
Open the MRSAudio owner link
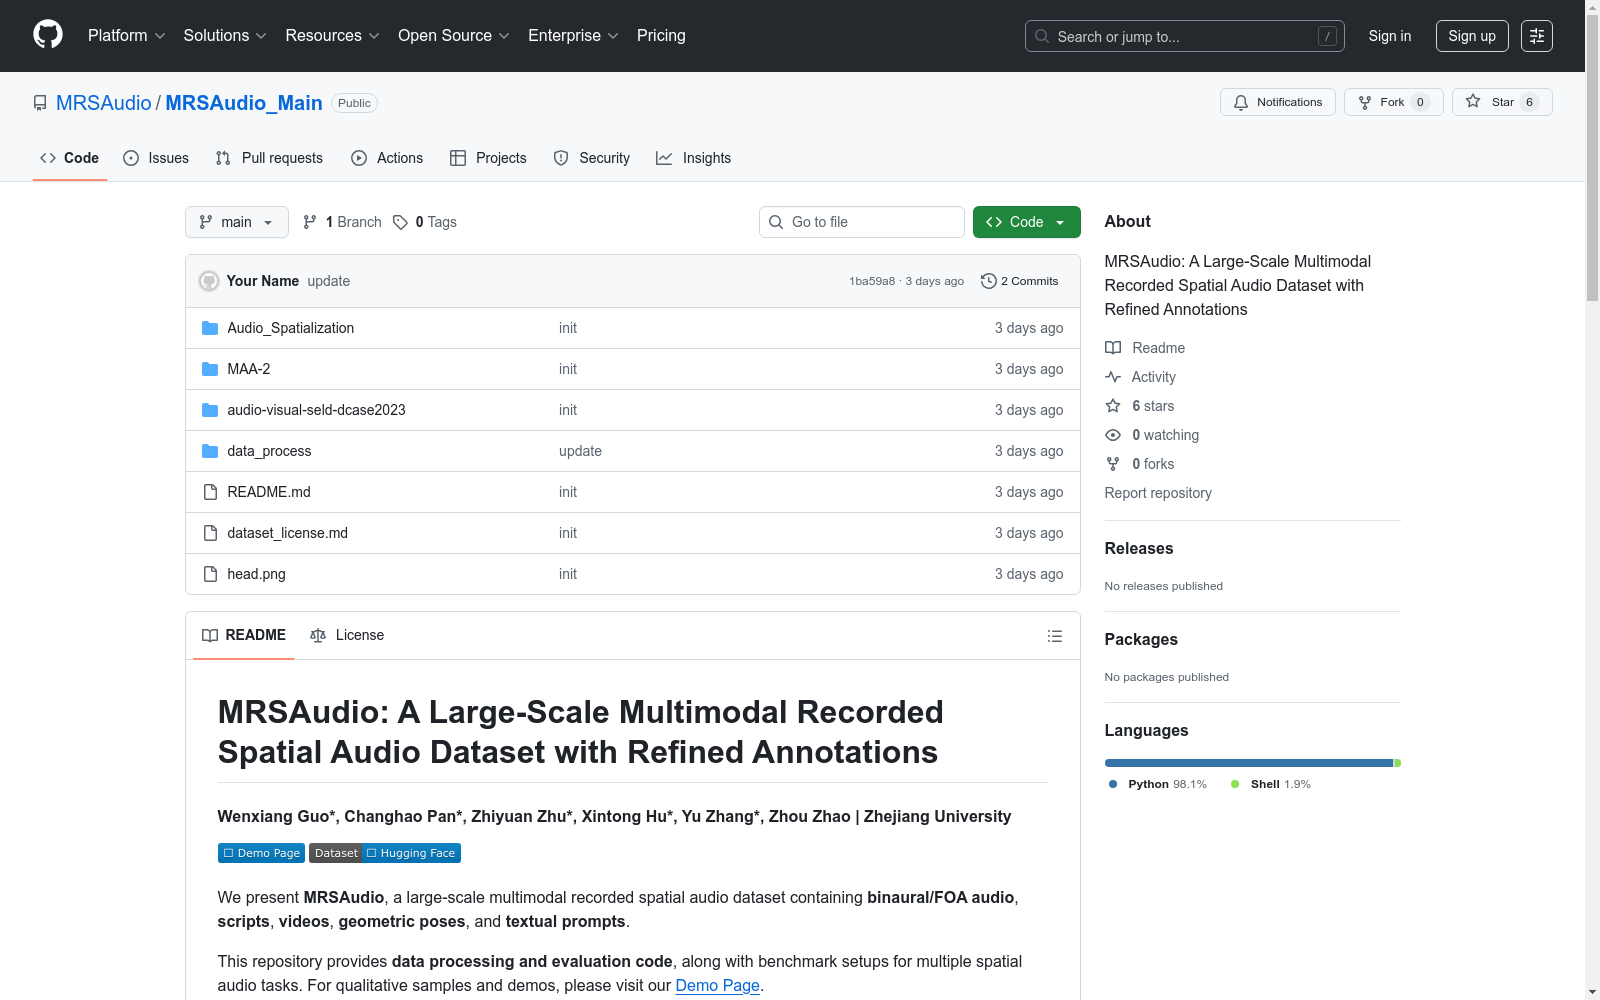pos(104,103)
